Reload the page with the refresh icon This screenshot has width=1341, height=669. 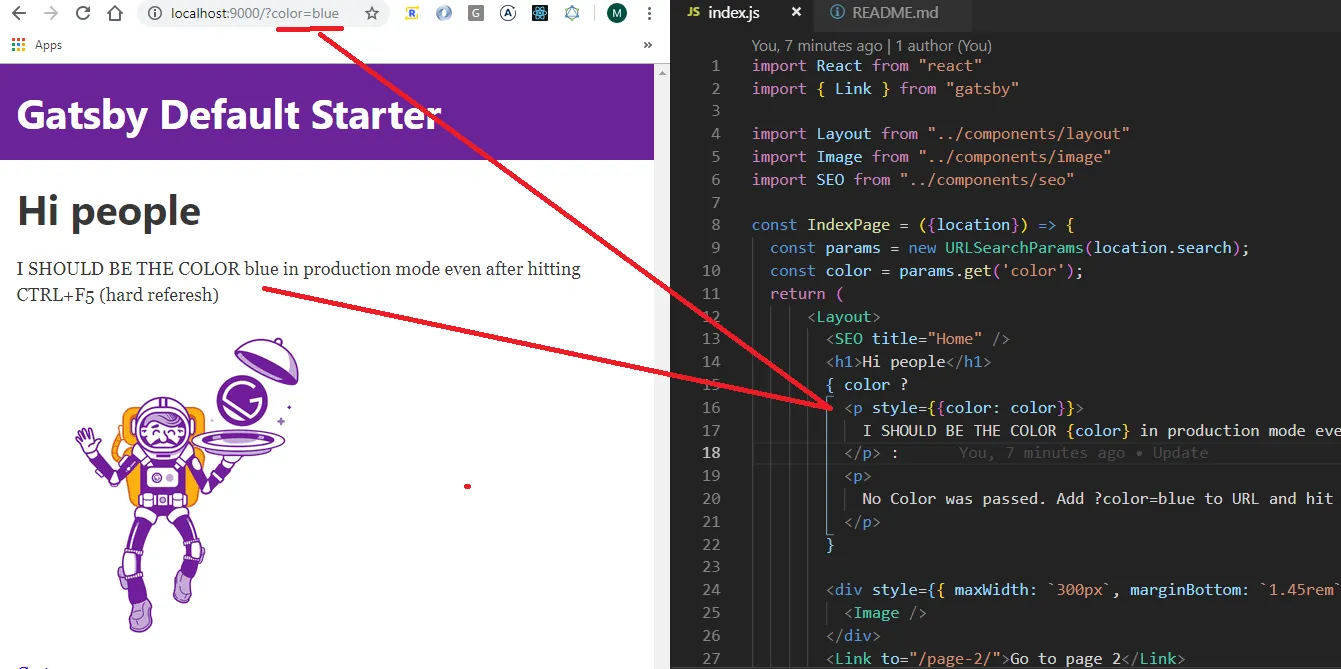tap(83, 14)
